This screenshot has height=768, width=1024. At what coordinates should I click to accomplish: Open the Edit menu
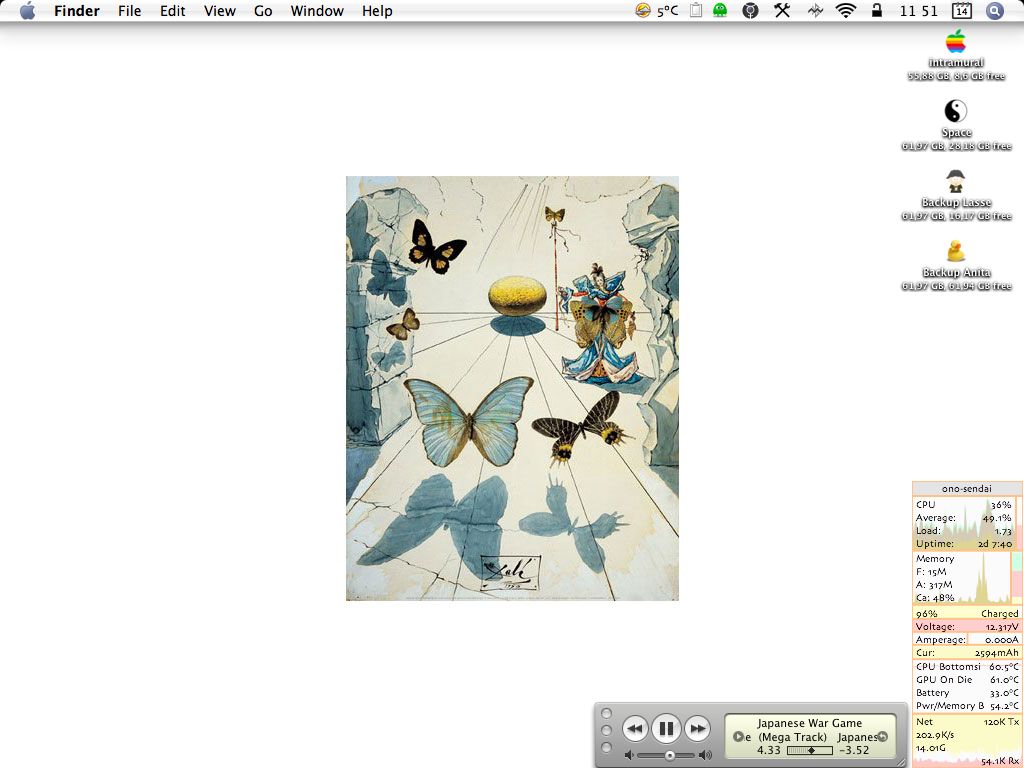pyautogui.click(x=172, y=11)
